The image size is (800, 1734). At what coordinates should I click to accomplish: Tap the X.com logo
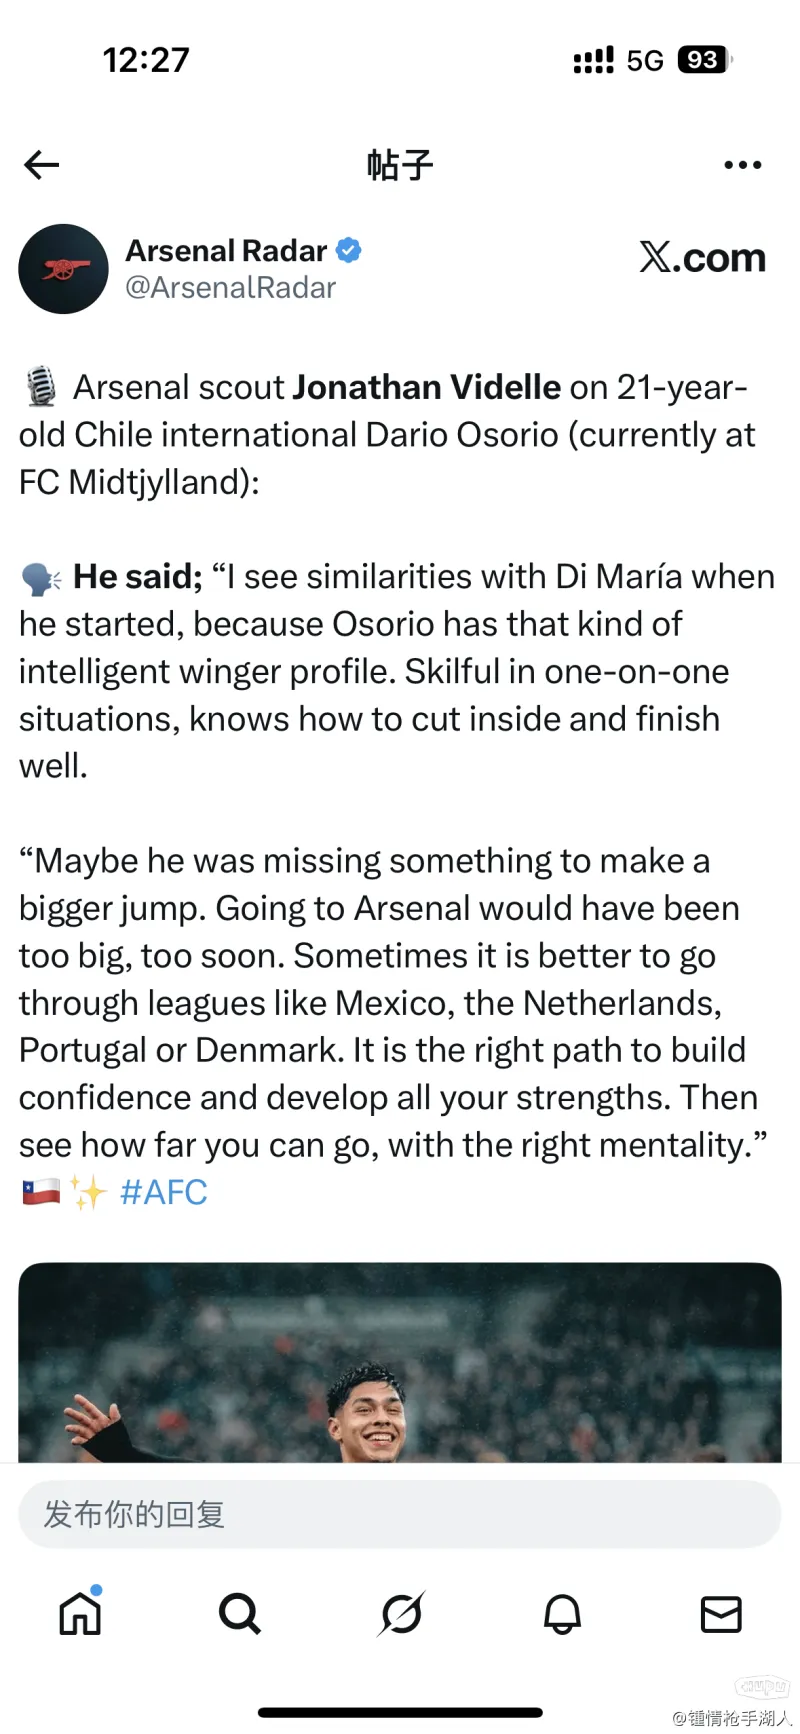tap(702, 258)
